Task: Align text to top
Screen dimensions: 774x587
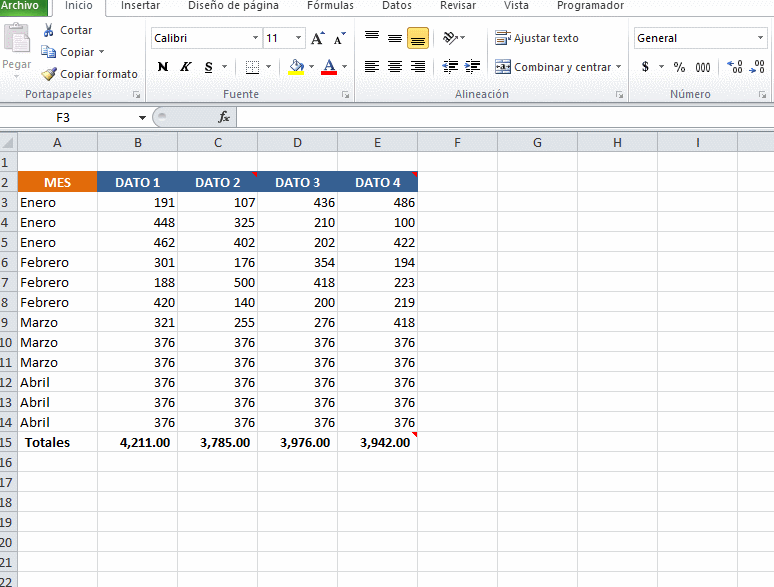Action: pyautogui.click(x=372, y=38)
